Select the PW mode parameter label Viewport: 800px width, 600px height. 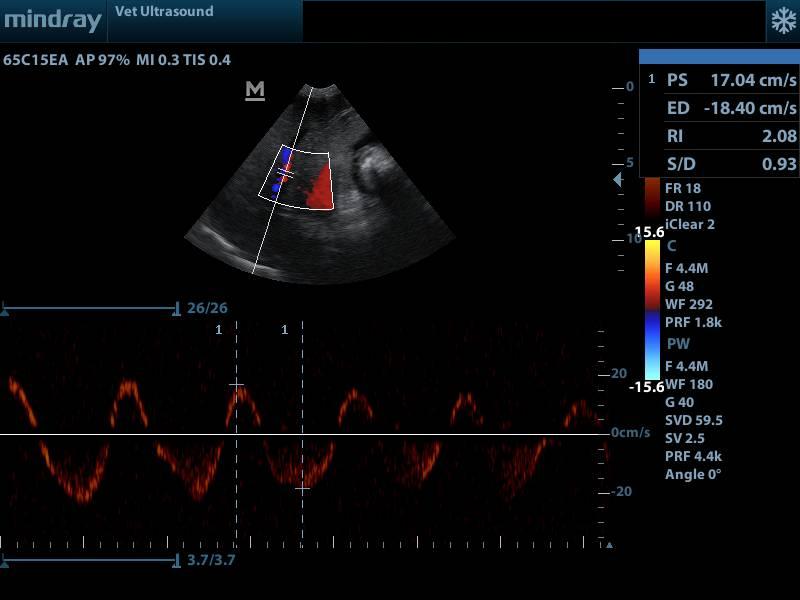tap(677, 344)
